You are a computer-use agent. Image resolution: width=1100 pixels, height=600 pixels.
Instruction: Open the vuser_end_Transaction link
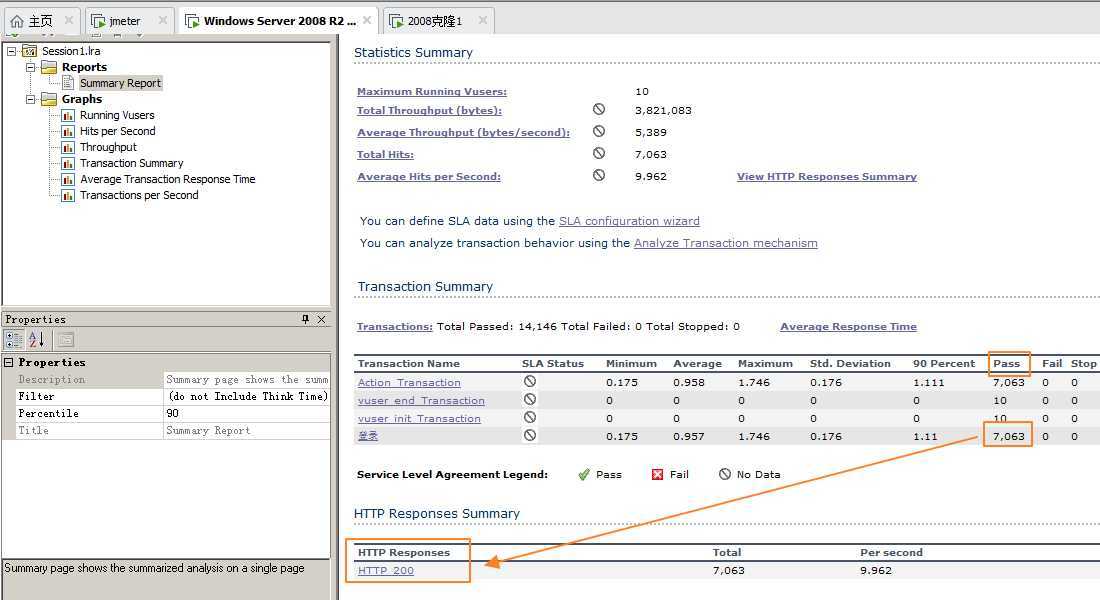(x=421, y=401)
